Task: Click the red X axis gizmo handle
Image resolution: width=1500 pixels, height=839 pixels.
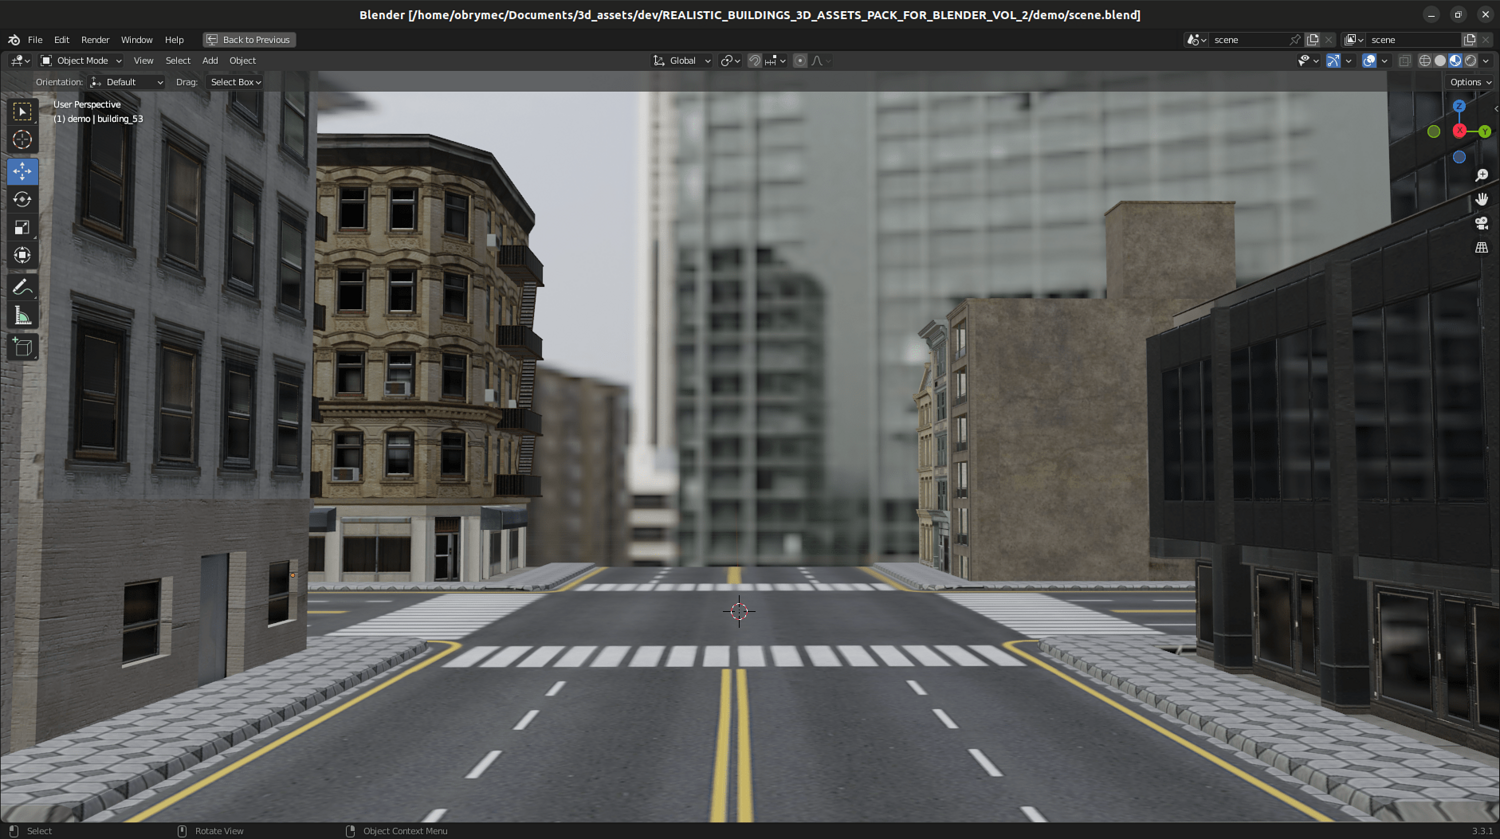Action: [x=1460, y=131]
